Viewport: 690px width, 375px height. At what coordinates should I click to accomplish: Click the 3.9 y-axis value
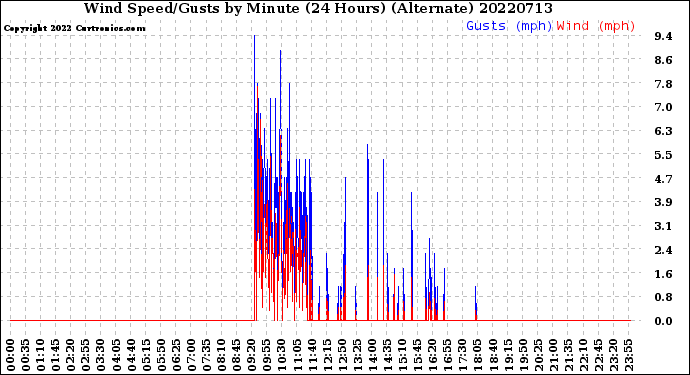pyautogui.click(x=663, y=202)
